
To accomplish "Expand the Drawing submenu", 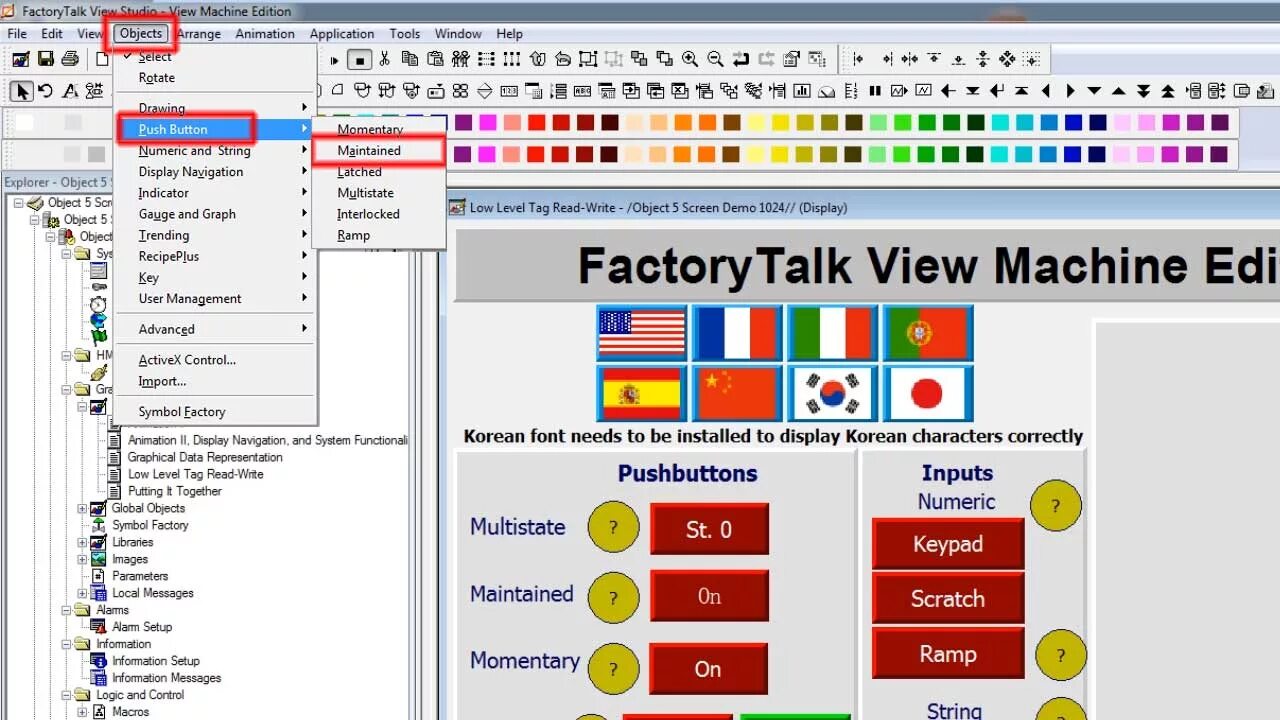I will (x=215, y=108).
